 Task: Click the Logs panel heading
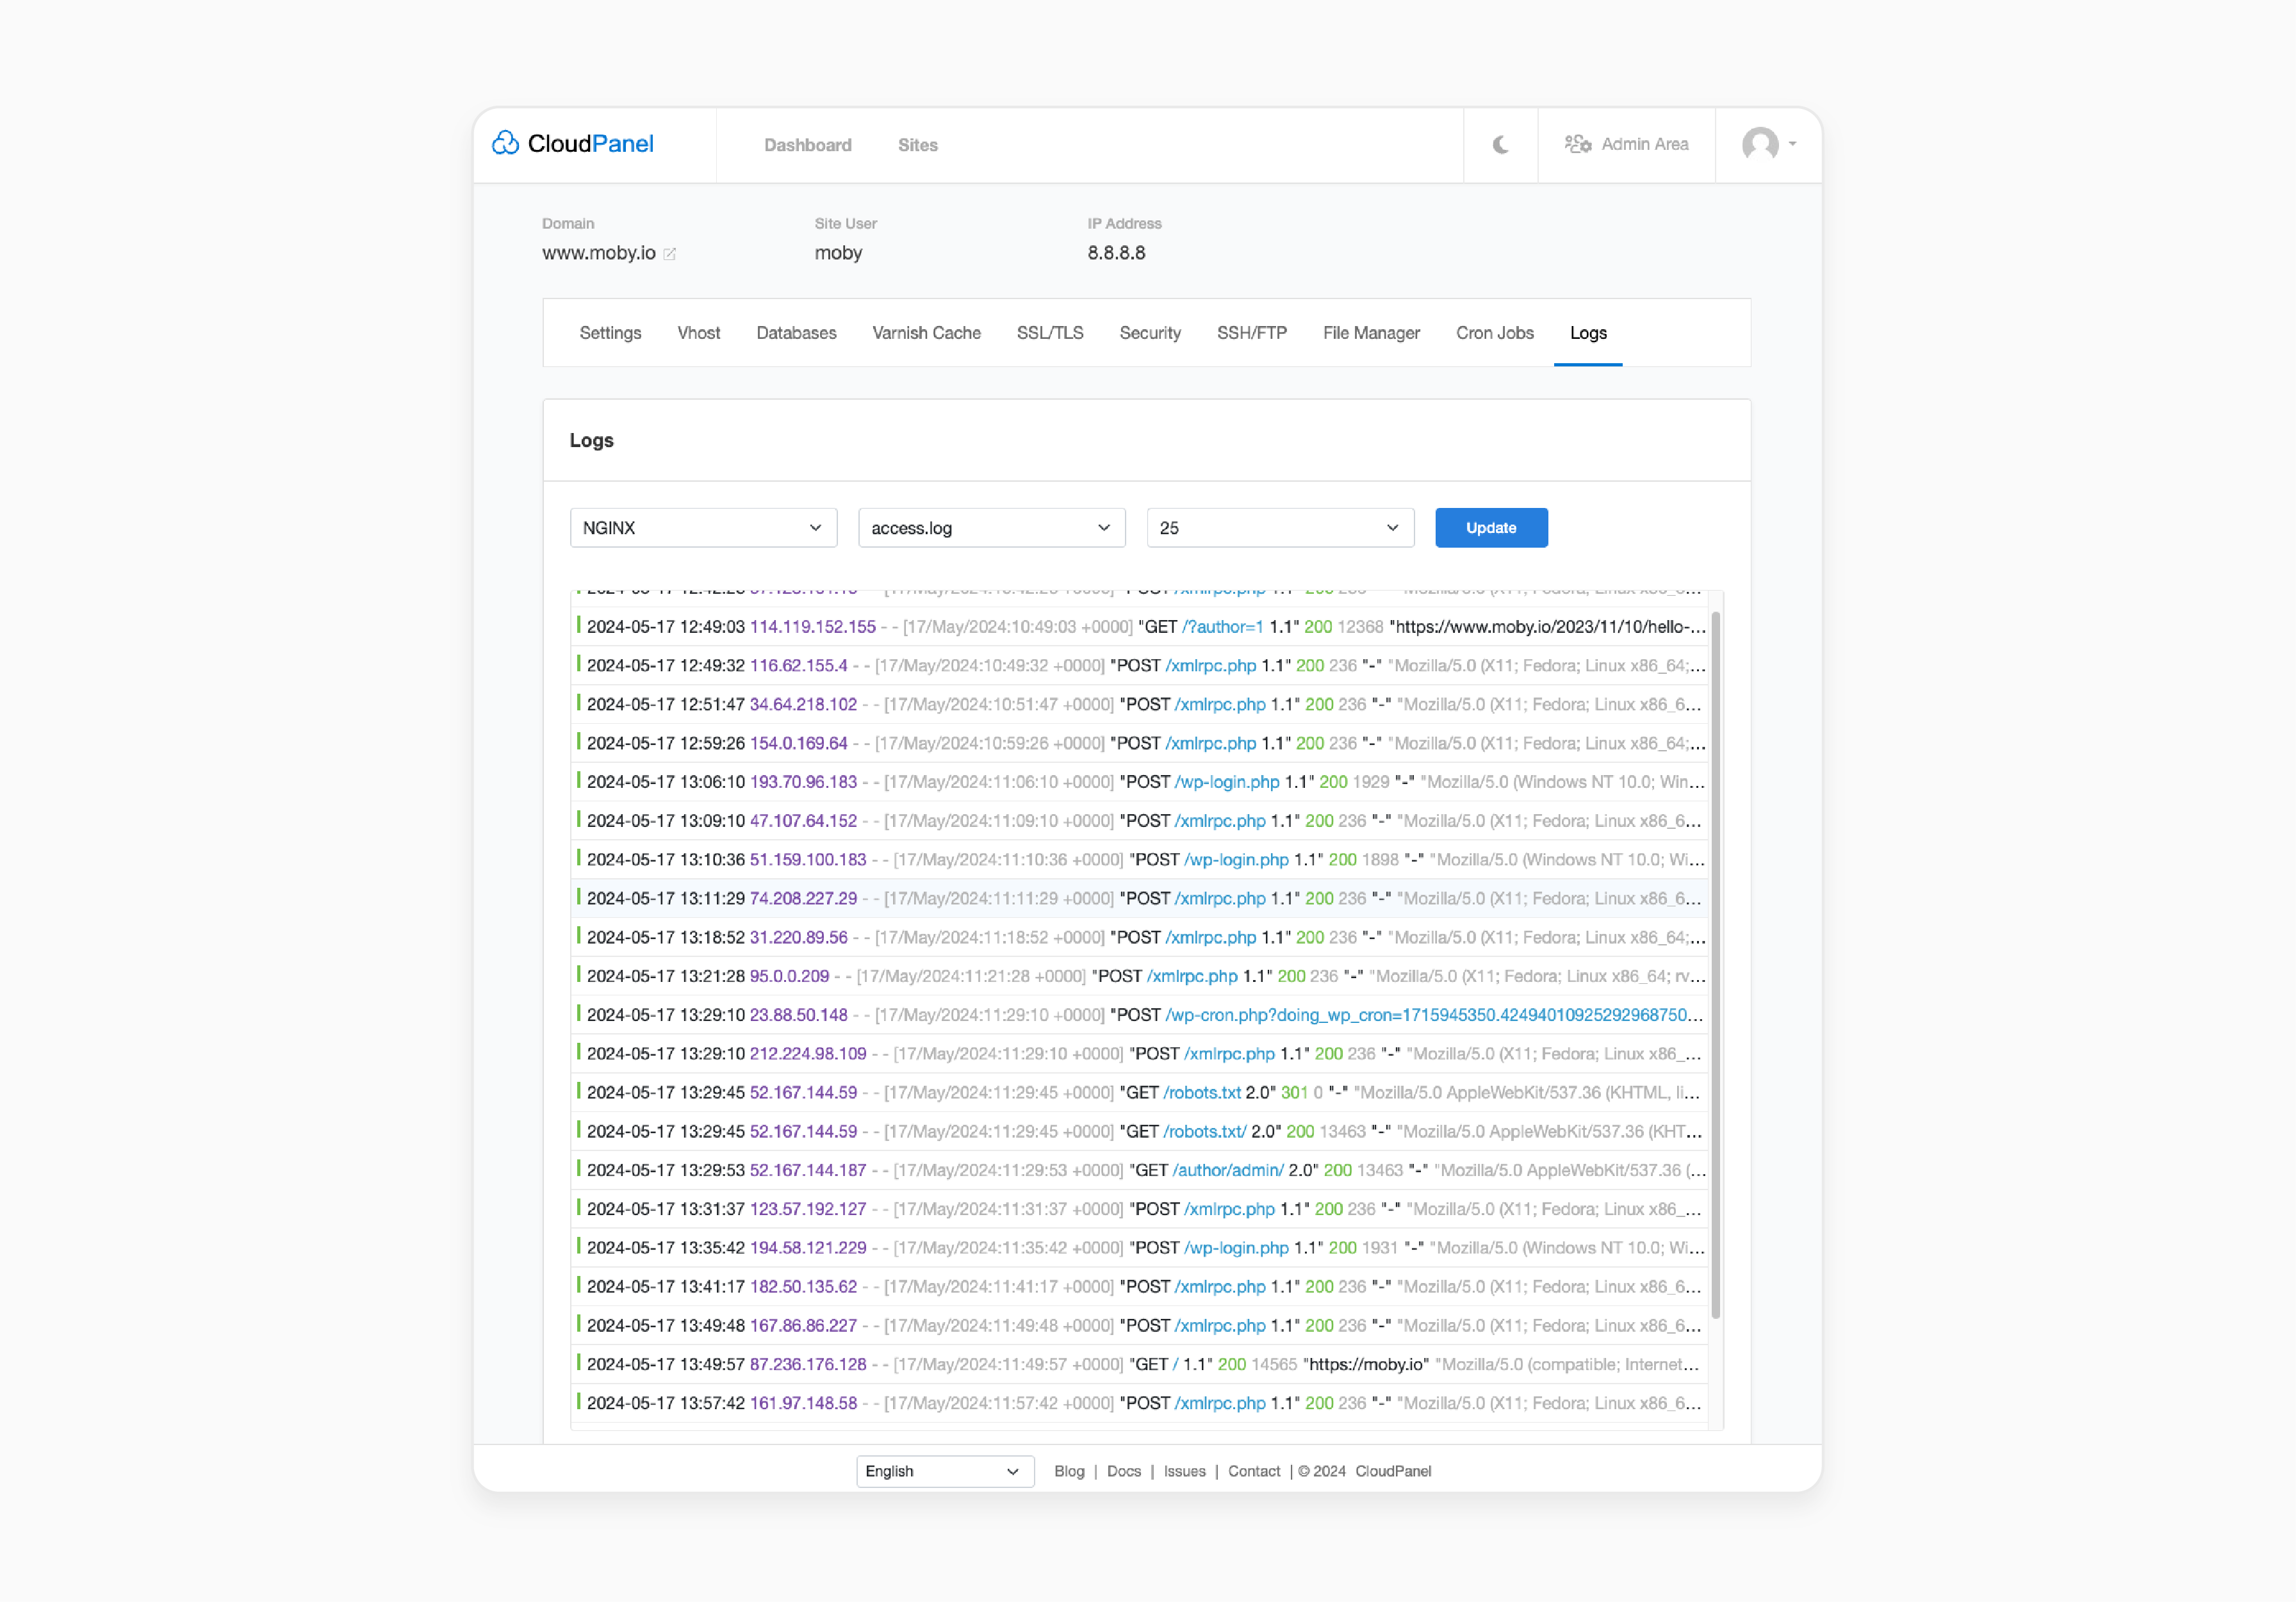591,441
